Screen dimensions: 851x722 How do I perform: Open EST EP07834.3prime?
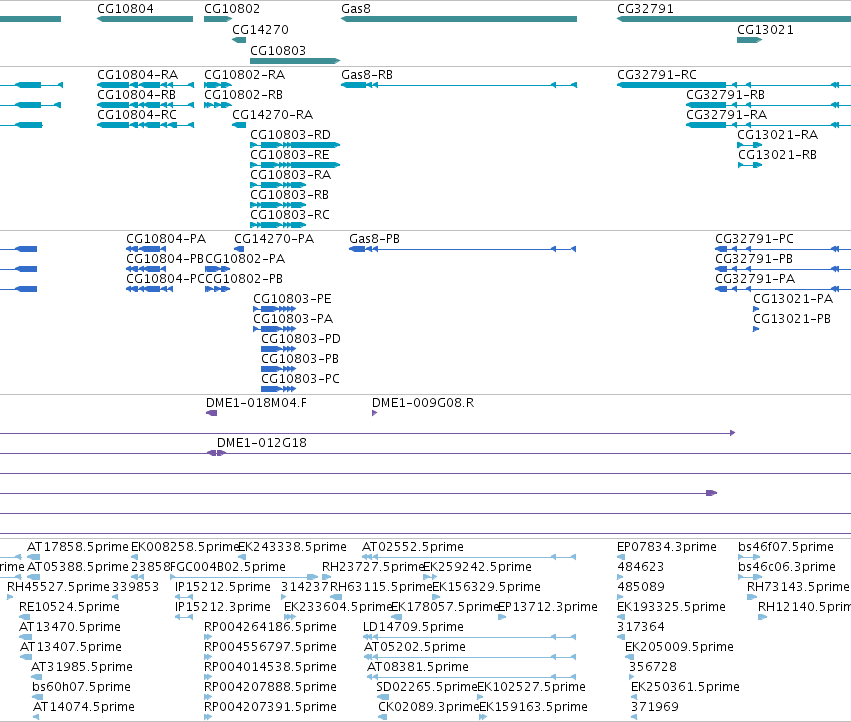coord(621,557)
